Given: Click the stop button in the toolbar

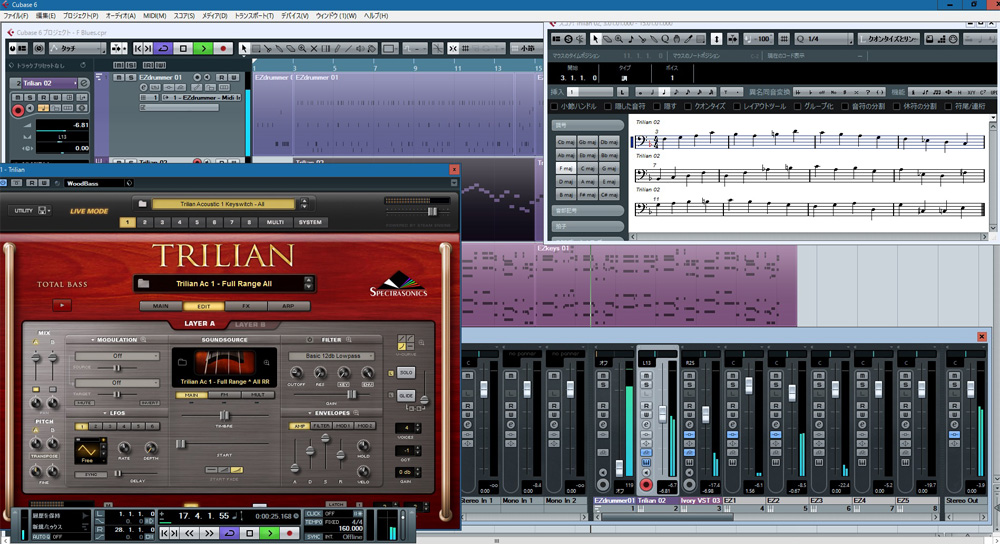Looking at the screenshot, I should [x=183, y=48].
